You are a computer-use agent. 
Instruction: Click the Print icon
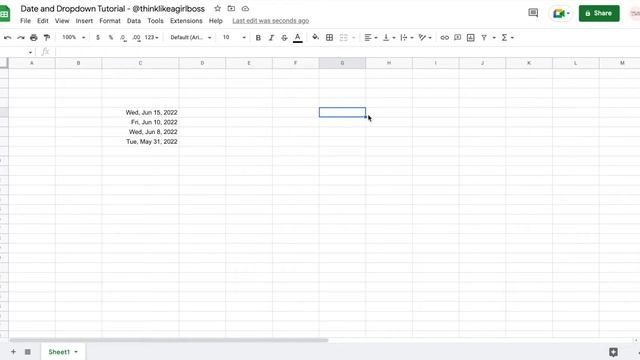(x=34, y=38)
